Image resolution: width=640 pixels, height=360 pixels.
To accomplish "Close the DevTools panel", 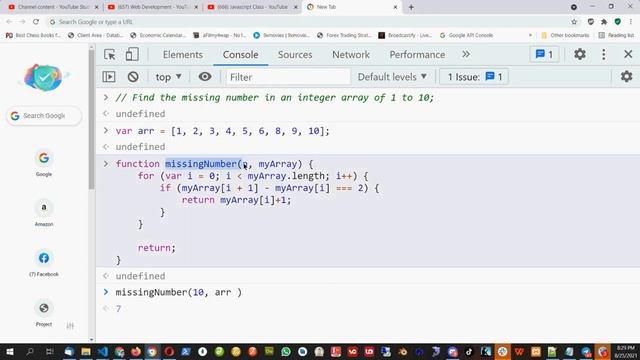I will (628, 54).
